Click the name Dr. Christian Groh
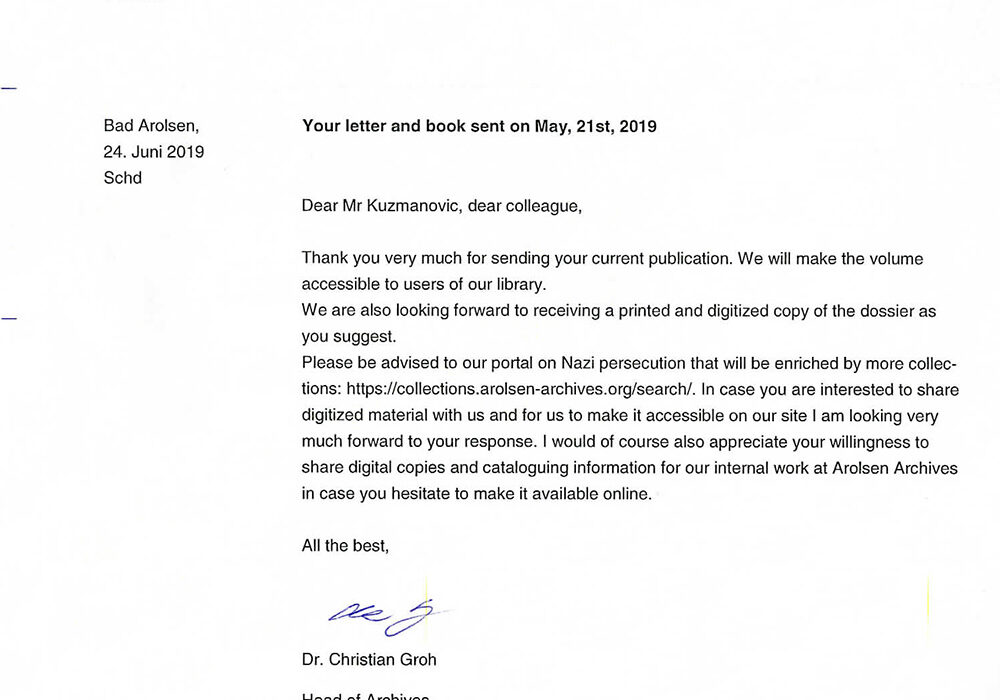The height and width of the screenshot is (700, 1000). click(x=369, y=660)
